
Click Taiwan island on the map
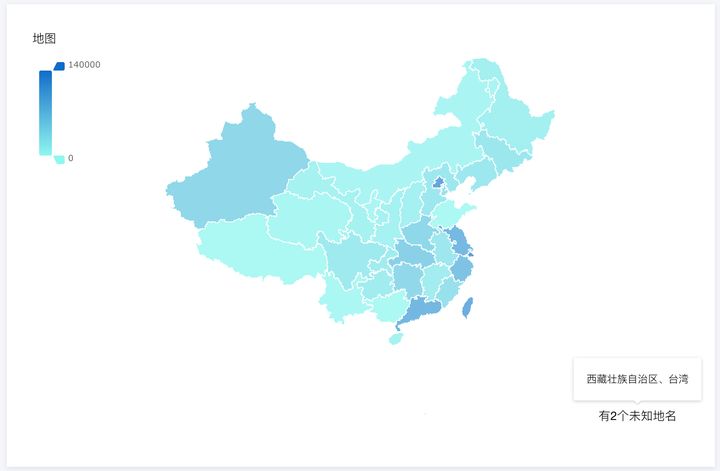pos(467,308)
